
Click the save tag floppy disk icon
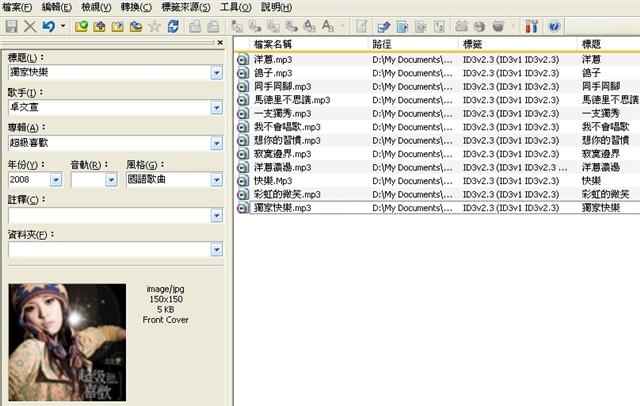point(12,25)
